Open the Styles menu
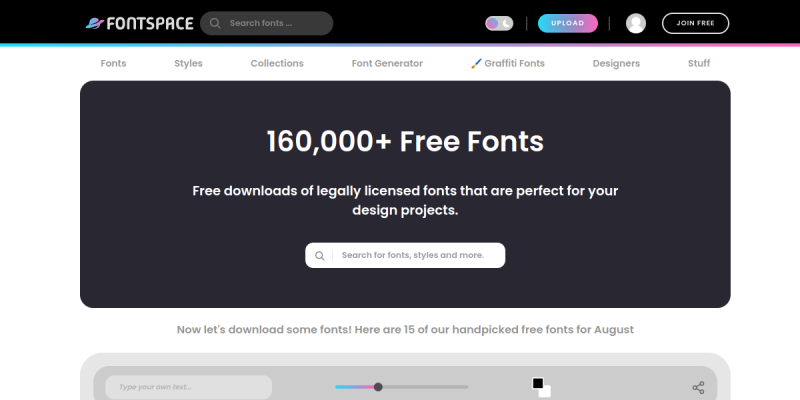Viewport: 800px width, 400px height. point(188,63)
